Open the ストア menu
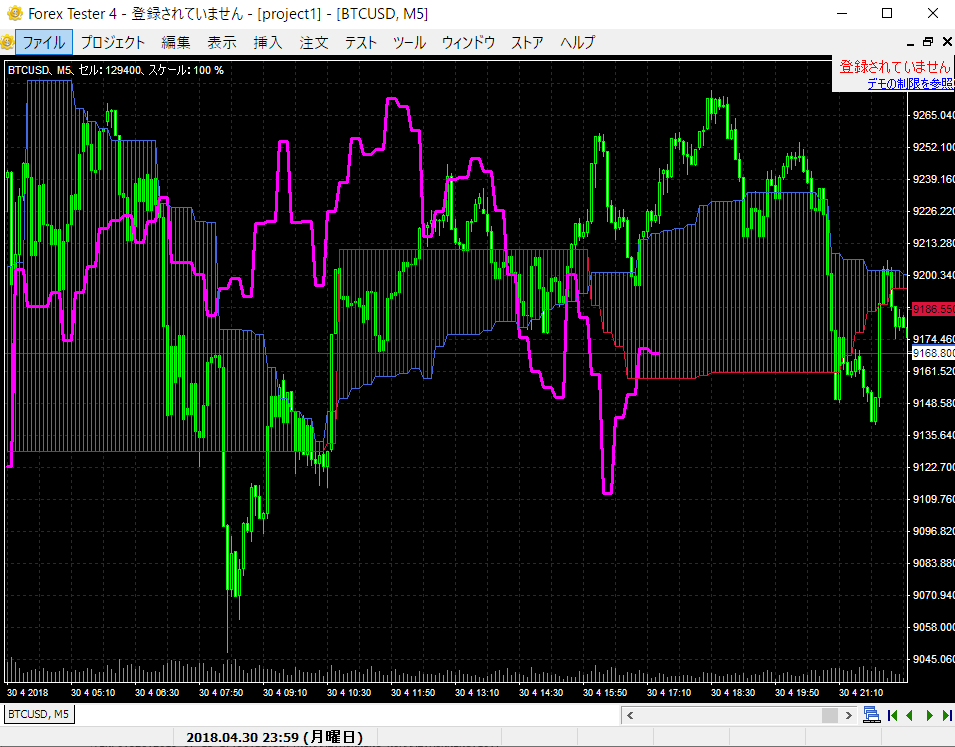955x747 pixels. coord(527,43)
